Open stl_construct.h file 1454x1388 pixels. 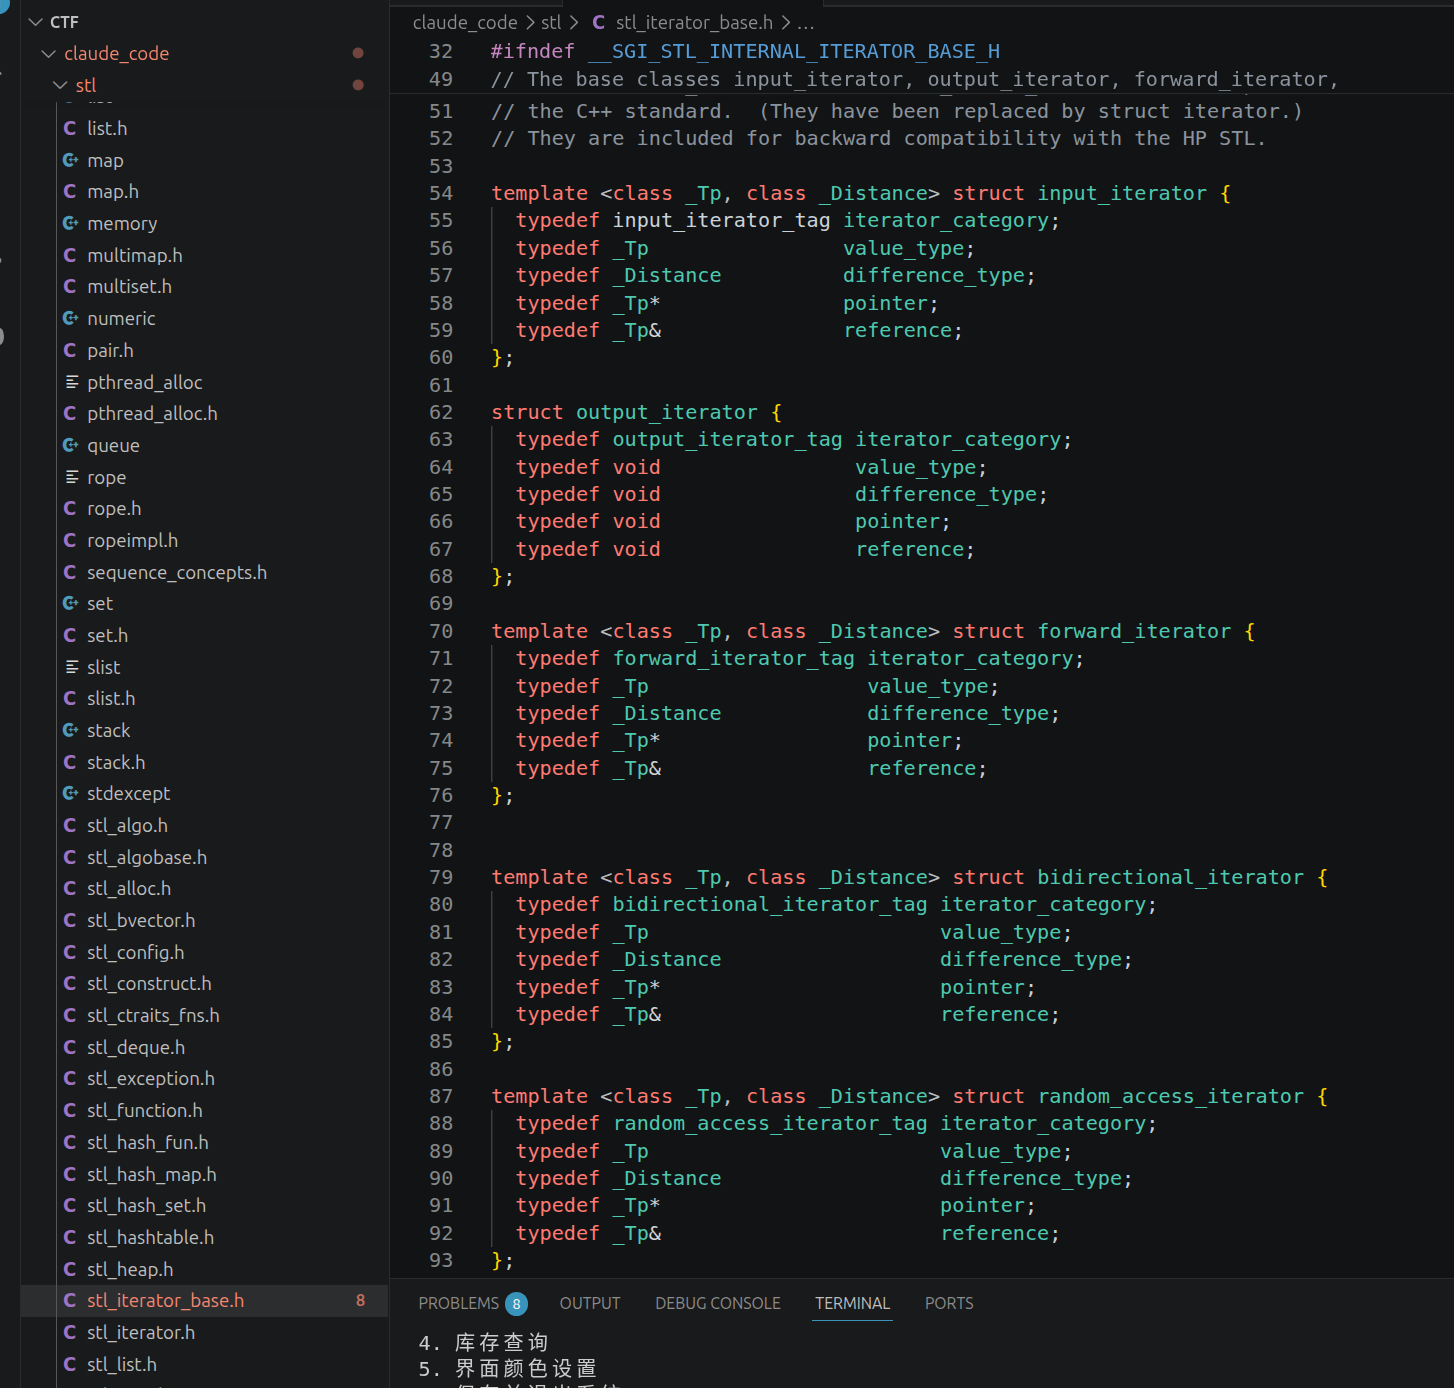point(149,983)
